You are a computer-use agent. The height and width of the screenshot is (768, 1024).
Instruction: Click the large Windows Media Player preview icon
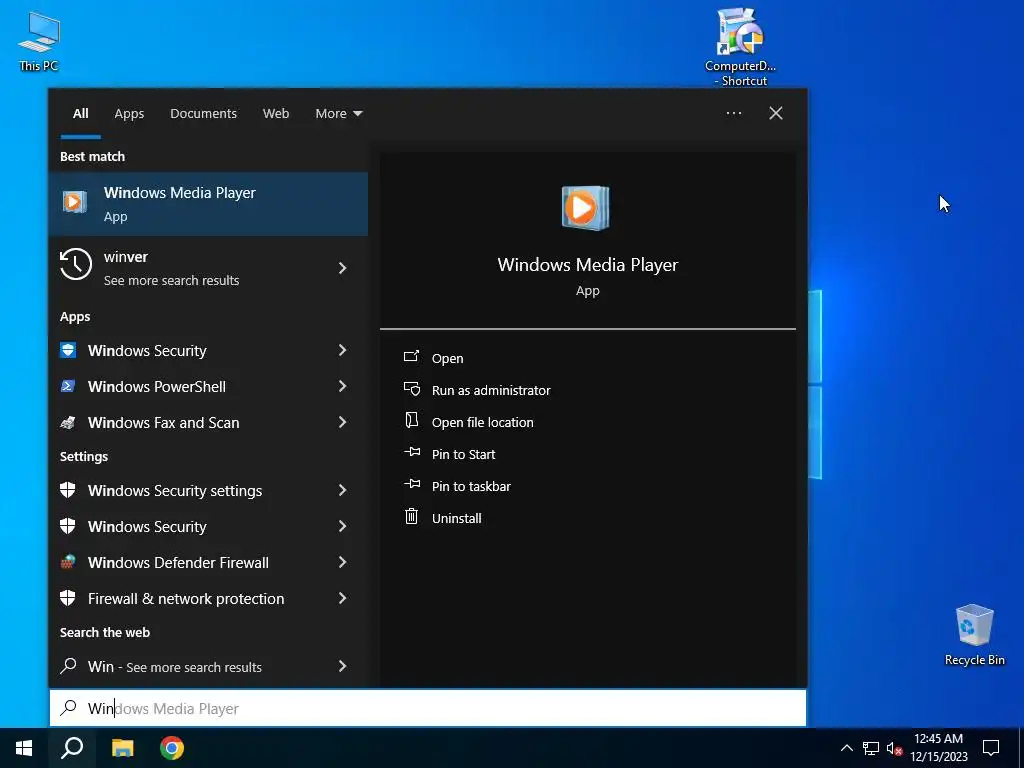(585, 208)
